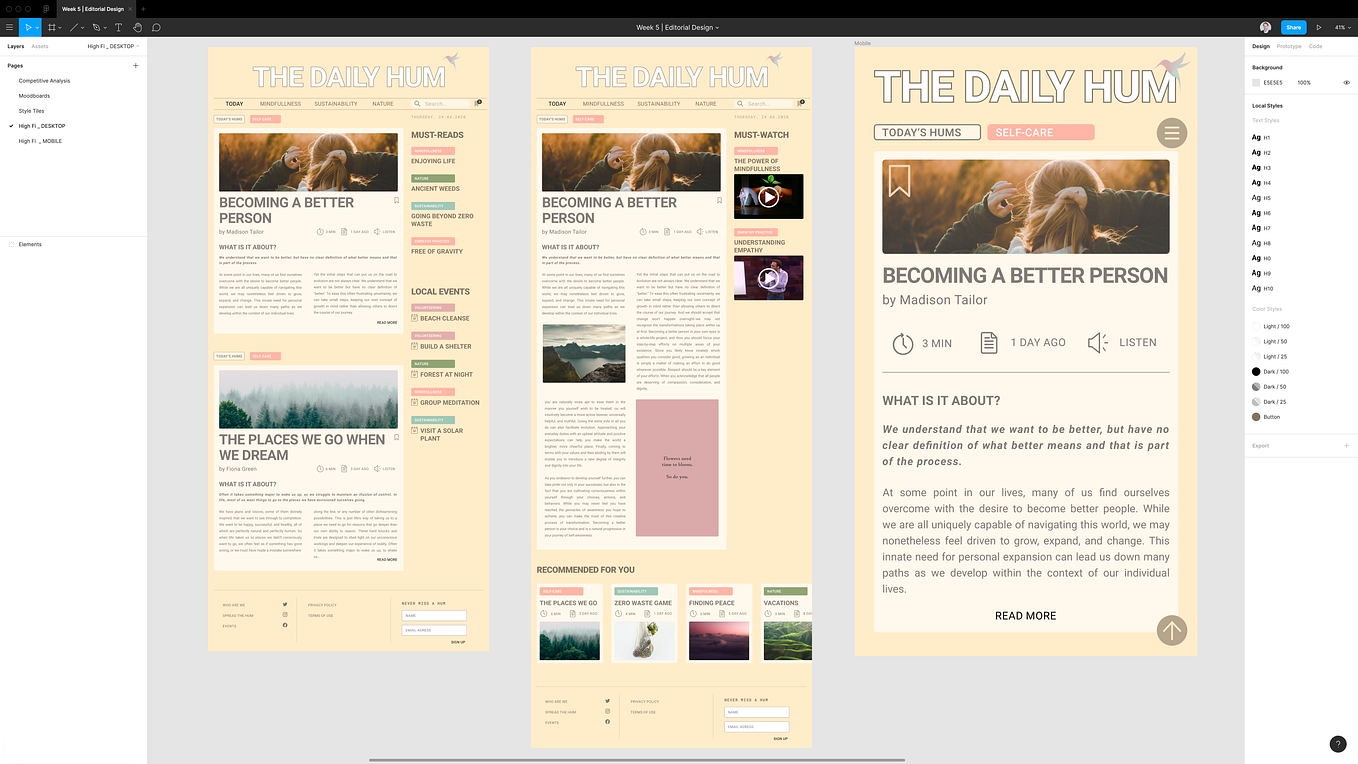Click the user avatar in the toolbar
The height and width of the screenshot is (764, 1358).
1266,27
